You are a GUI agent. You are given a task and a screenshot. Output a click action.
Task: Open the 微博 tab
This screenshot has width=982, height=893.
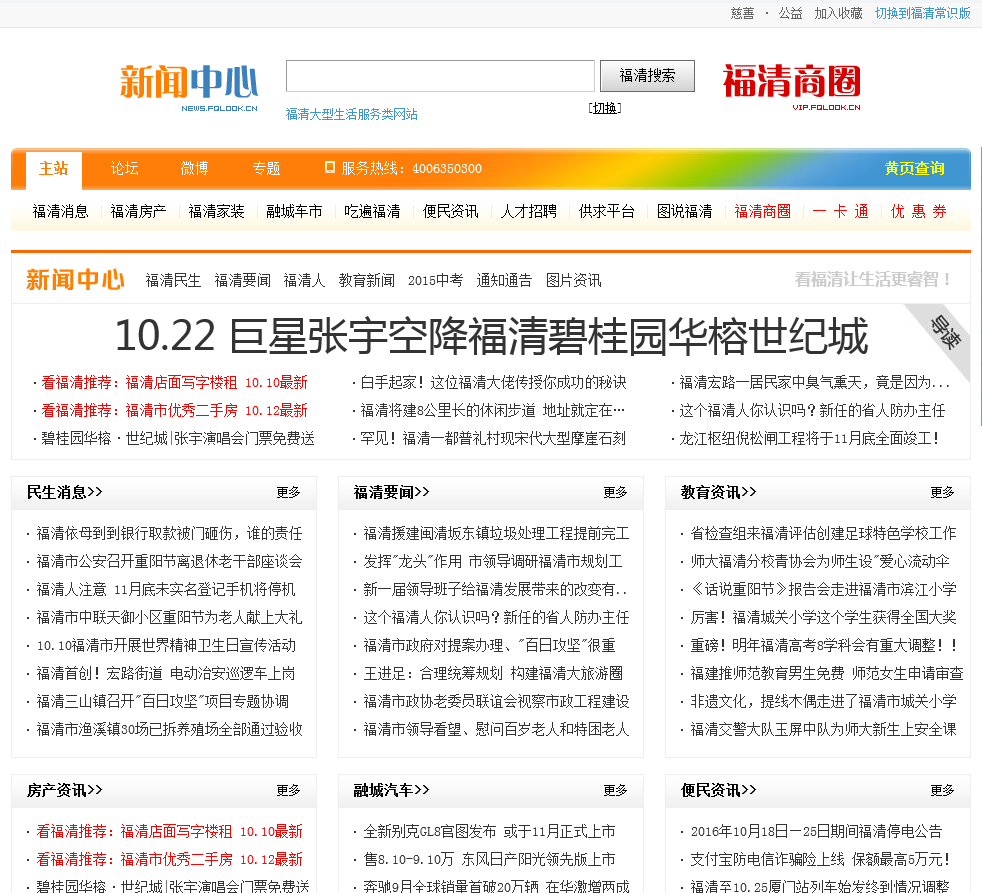point(195,168)
